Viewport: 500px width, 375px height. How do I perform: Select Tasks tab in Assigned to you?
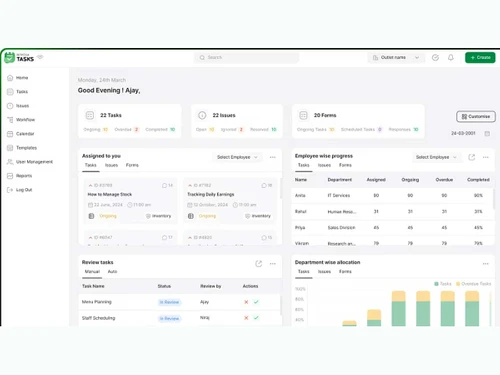pyautogui.click(x=90, y=165)
